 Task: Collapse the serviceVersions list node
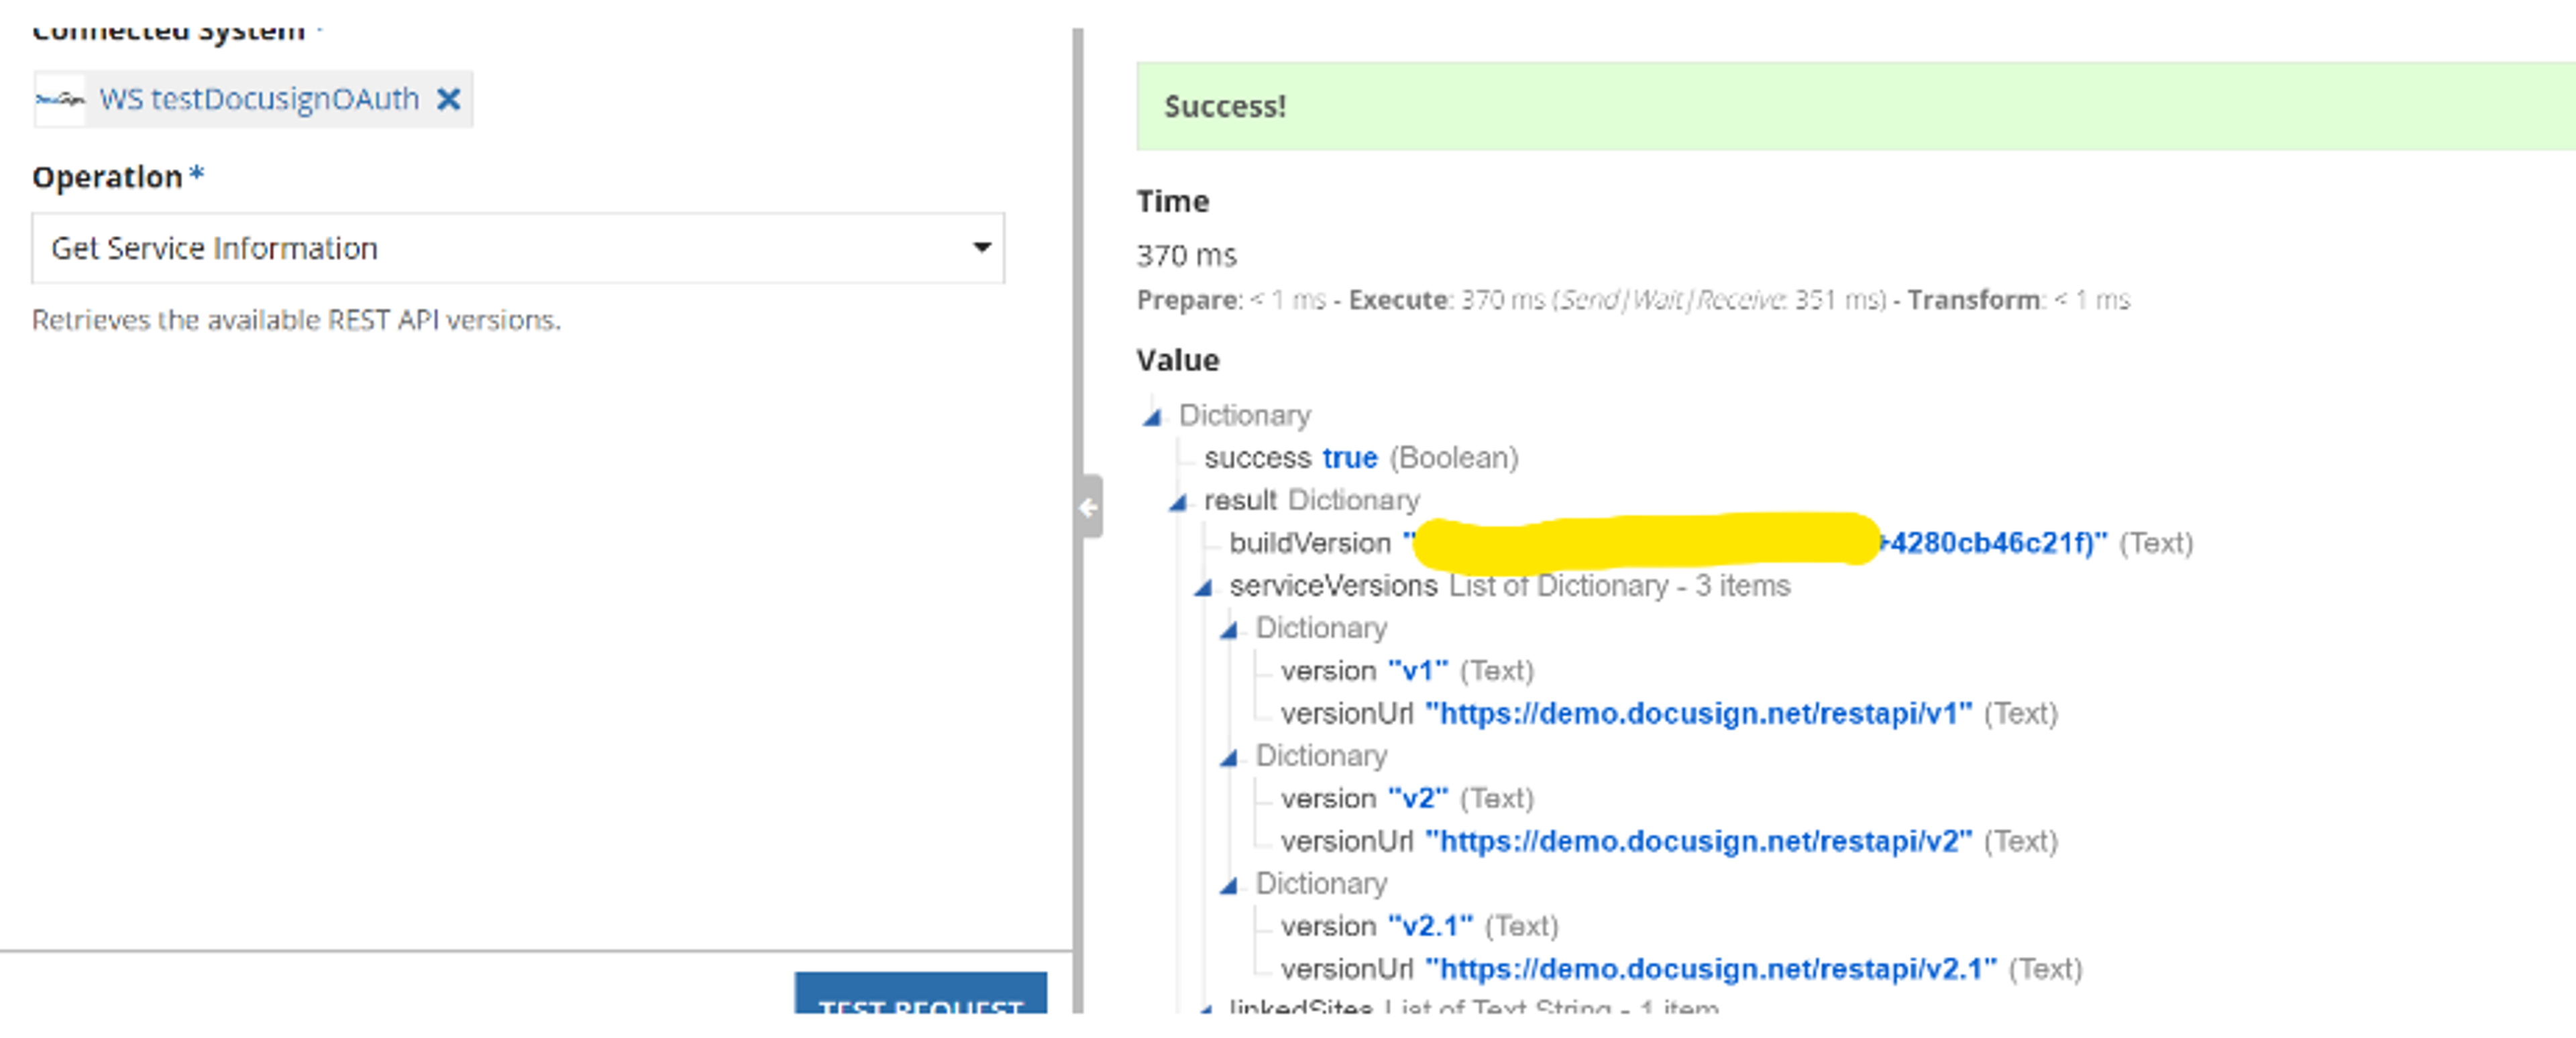pos(1203,587)
